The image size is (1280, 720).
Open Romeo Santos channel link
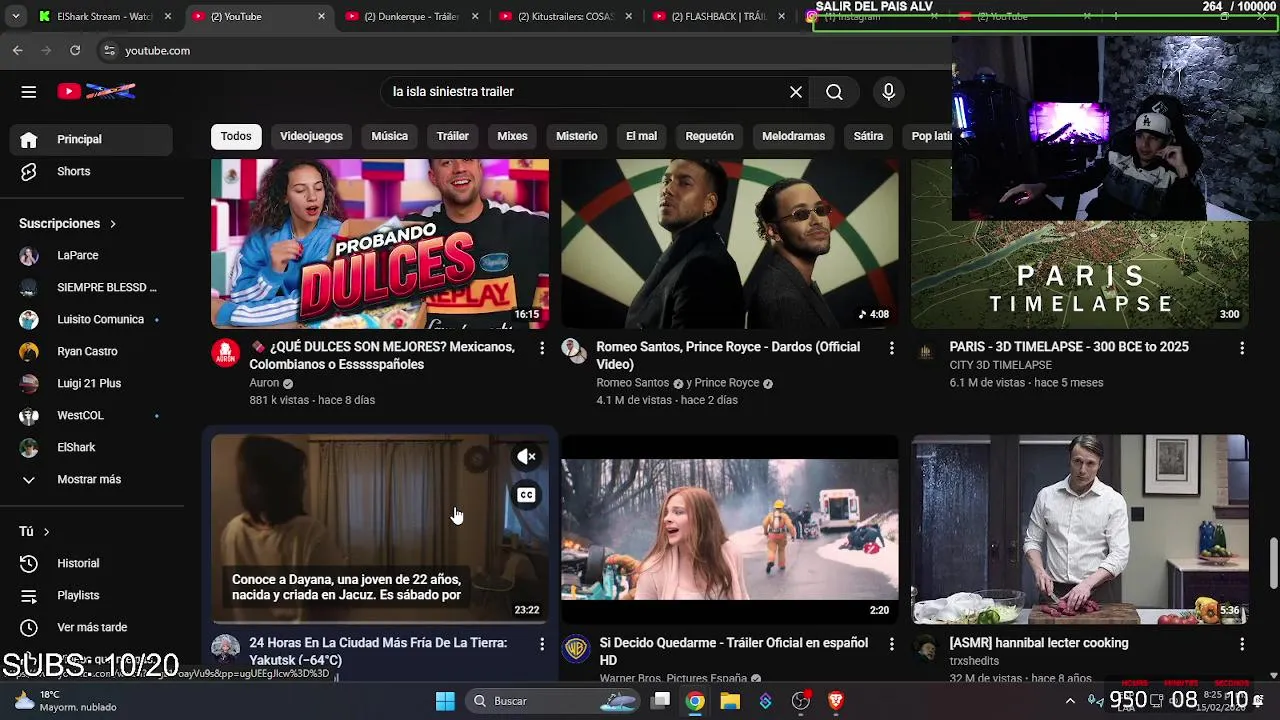point(632,383)
